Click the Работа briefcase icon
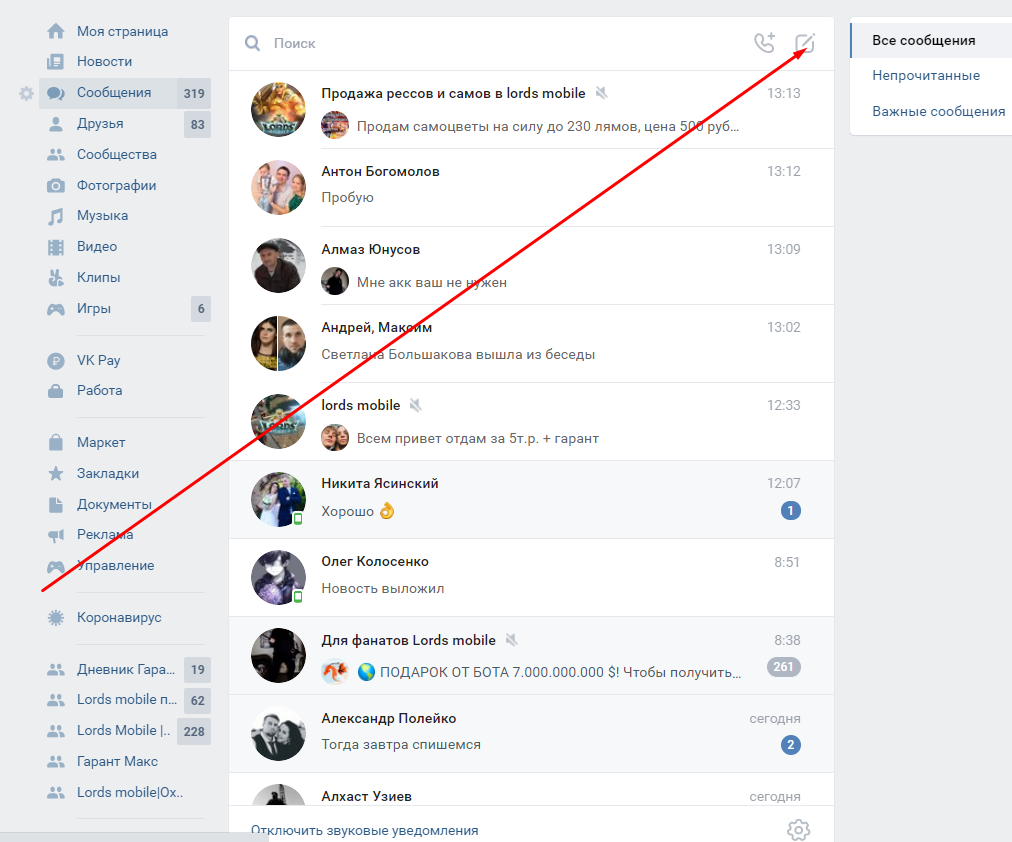 click(x=56, y=391)
